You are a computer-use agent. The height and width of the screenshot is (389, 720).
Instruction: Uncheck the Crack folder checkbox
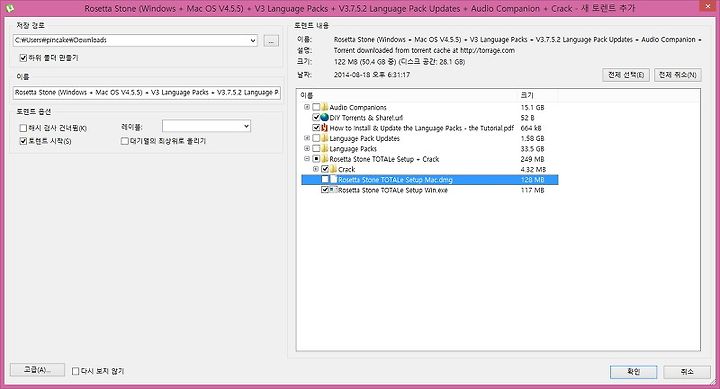[x=325, y=169]
